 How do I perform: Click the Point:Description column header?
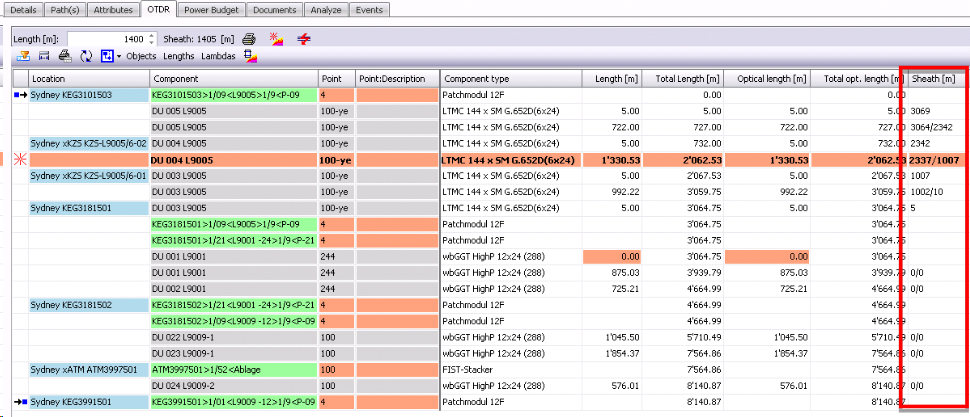point(397,79)
